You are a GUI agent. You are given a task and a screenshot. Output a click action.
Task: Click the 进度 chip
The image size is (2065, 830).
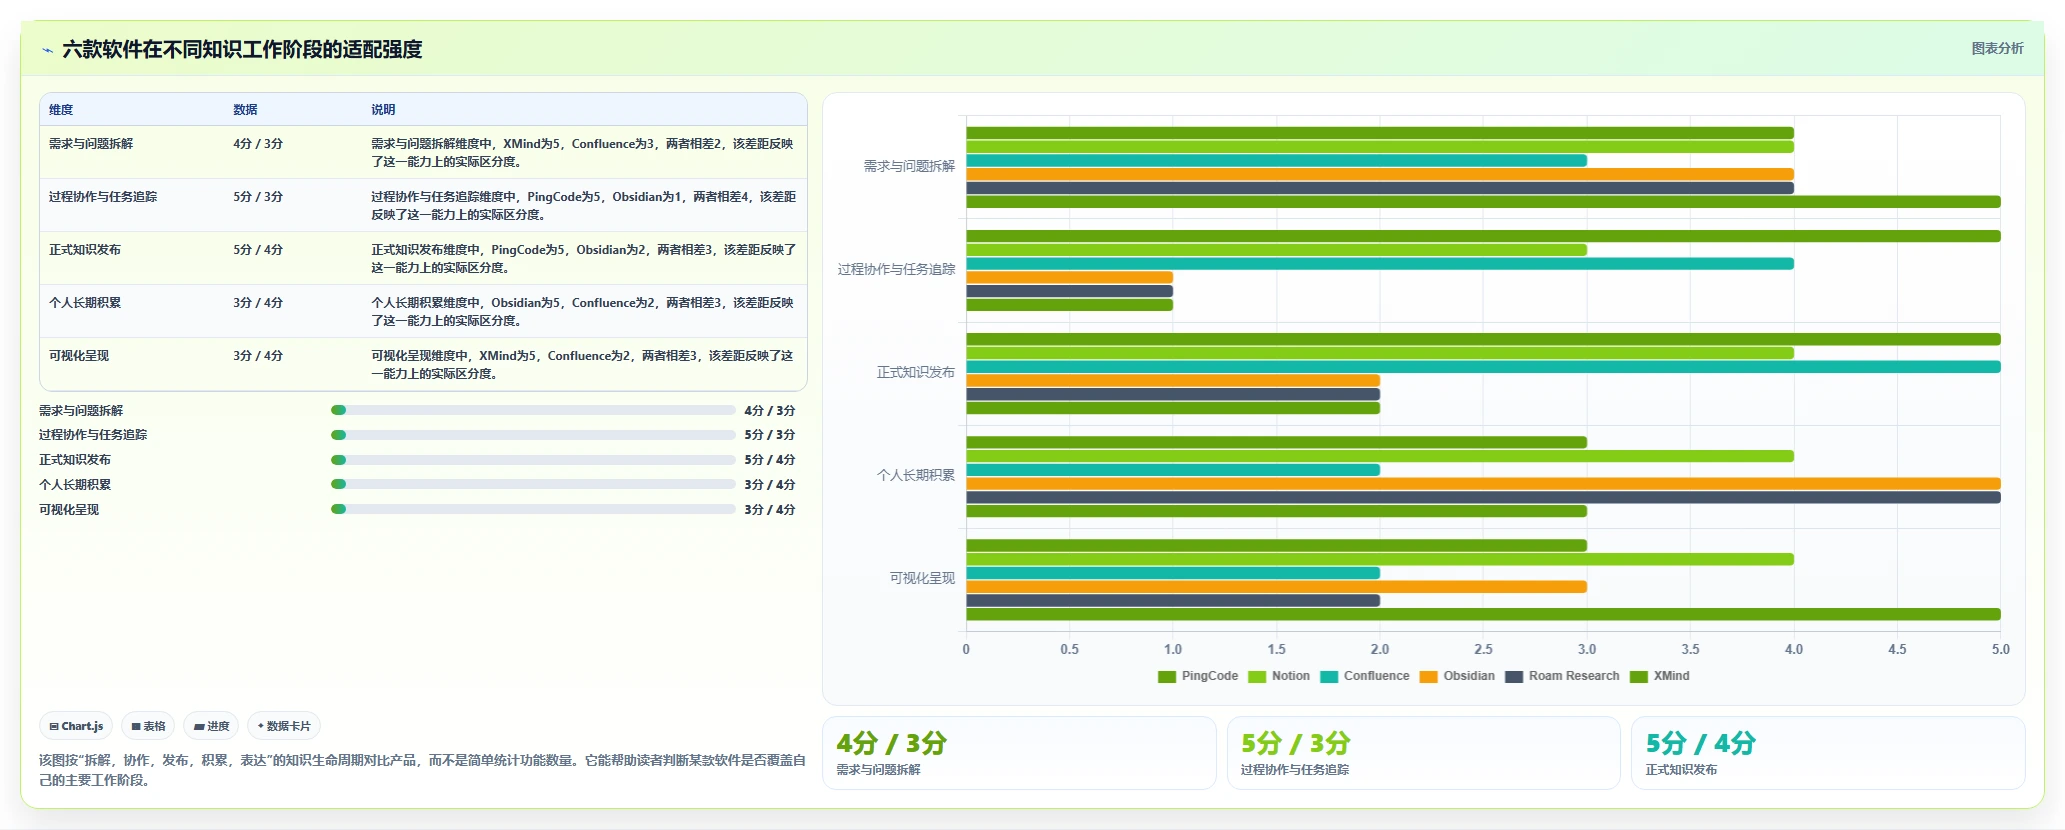(x=211, y=726)
